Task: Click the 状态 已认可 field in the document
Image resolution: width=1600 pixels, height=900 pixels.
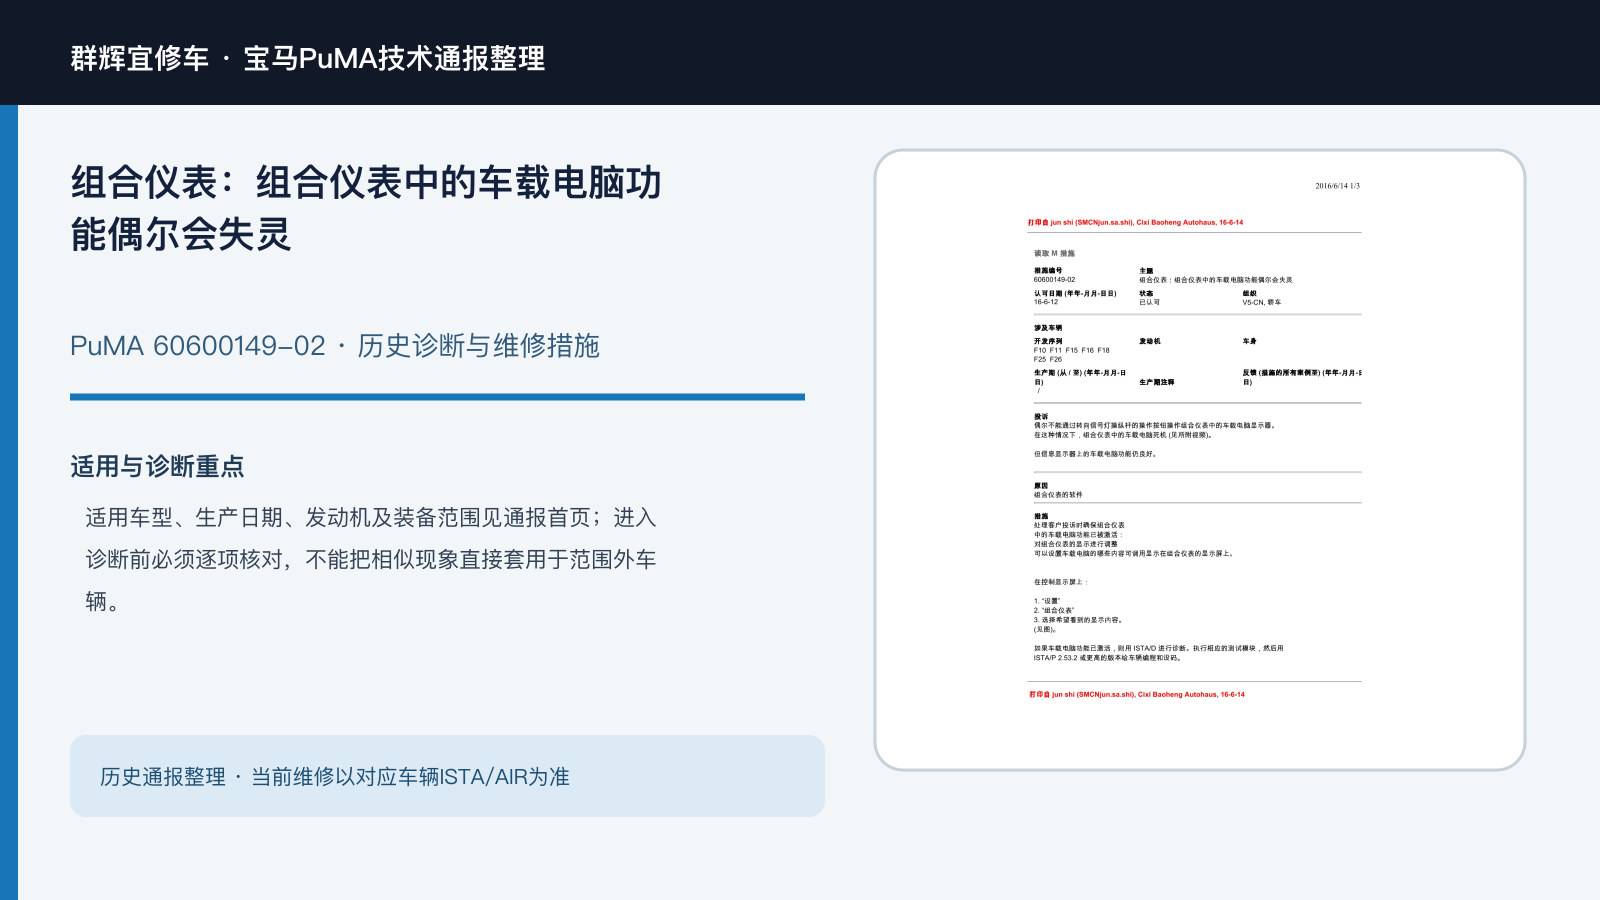Action: [x=1150, y=297]
